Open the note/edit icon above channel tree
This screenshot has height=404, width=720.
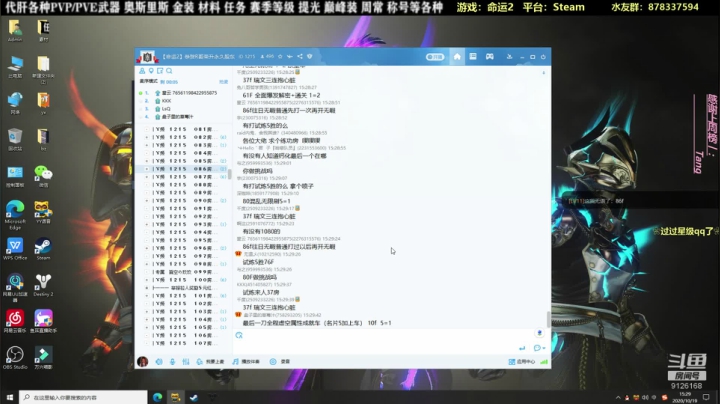click(160, 71)
